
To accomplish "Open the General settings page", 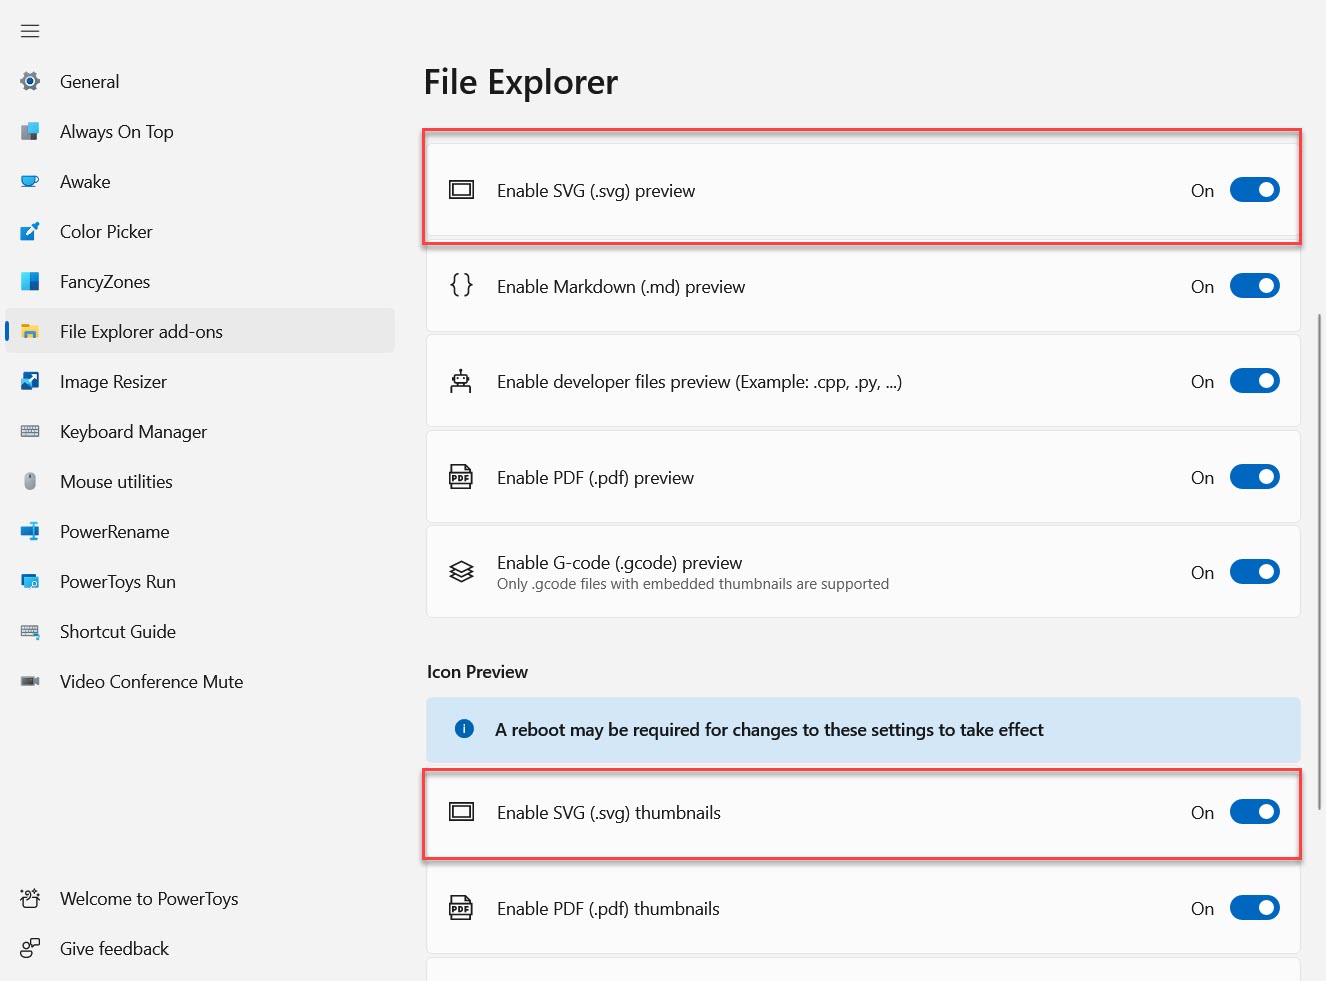I will click(x=200, y=81).
